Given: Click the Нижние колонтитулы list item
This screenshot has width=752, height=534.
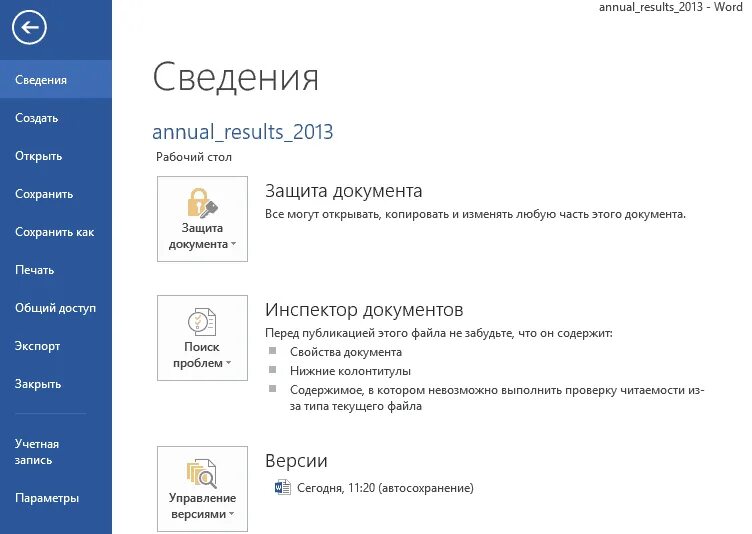Looking at the screenshot, I should [x=350, y=371].
